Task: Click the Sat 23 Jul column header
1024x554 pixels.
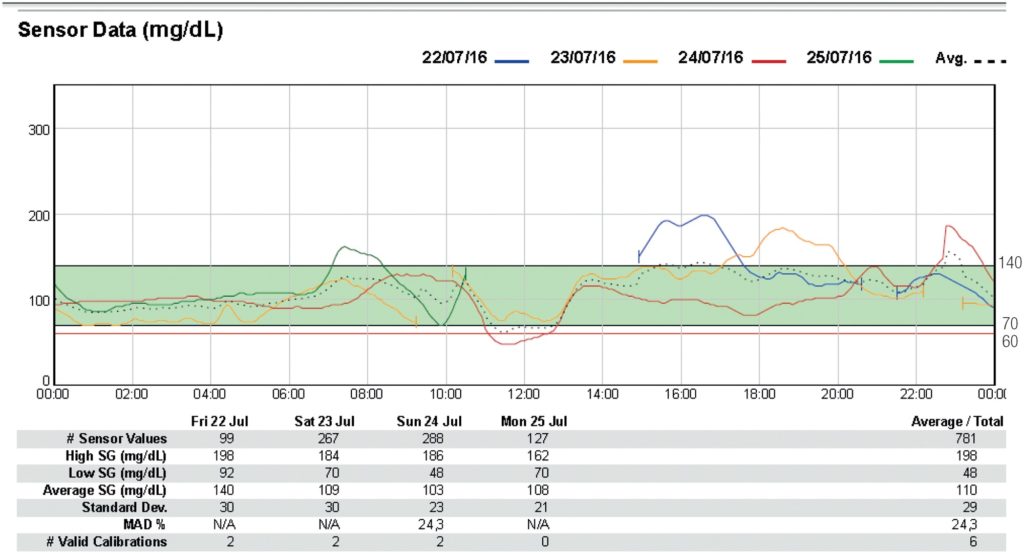Action: (x=323, y=421)
